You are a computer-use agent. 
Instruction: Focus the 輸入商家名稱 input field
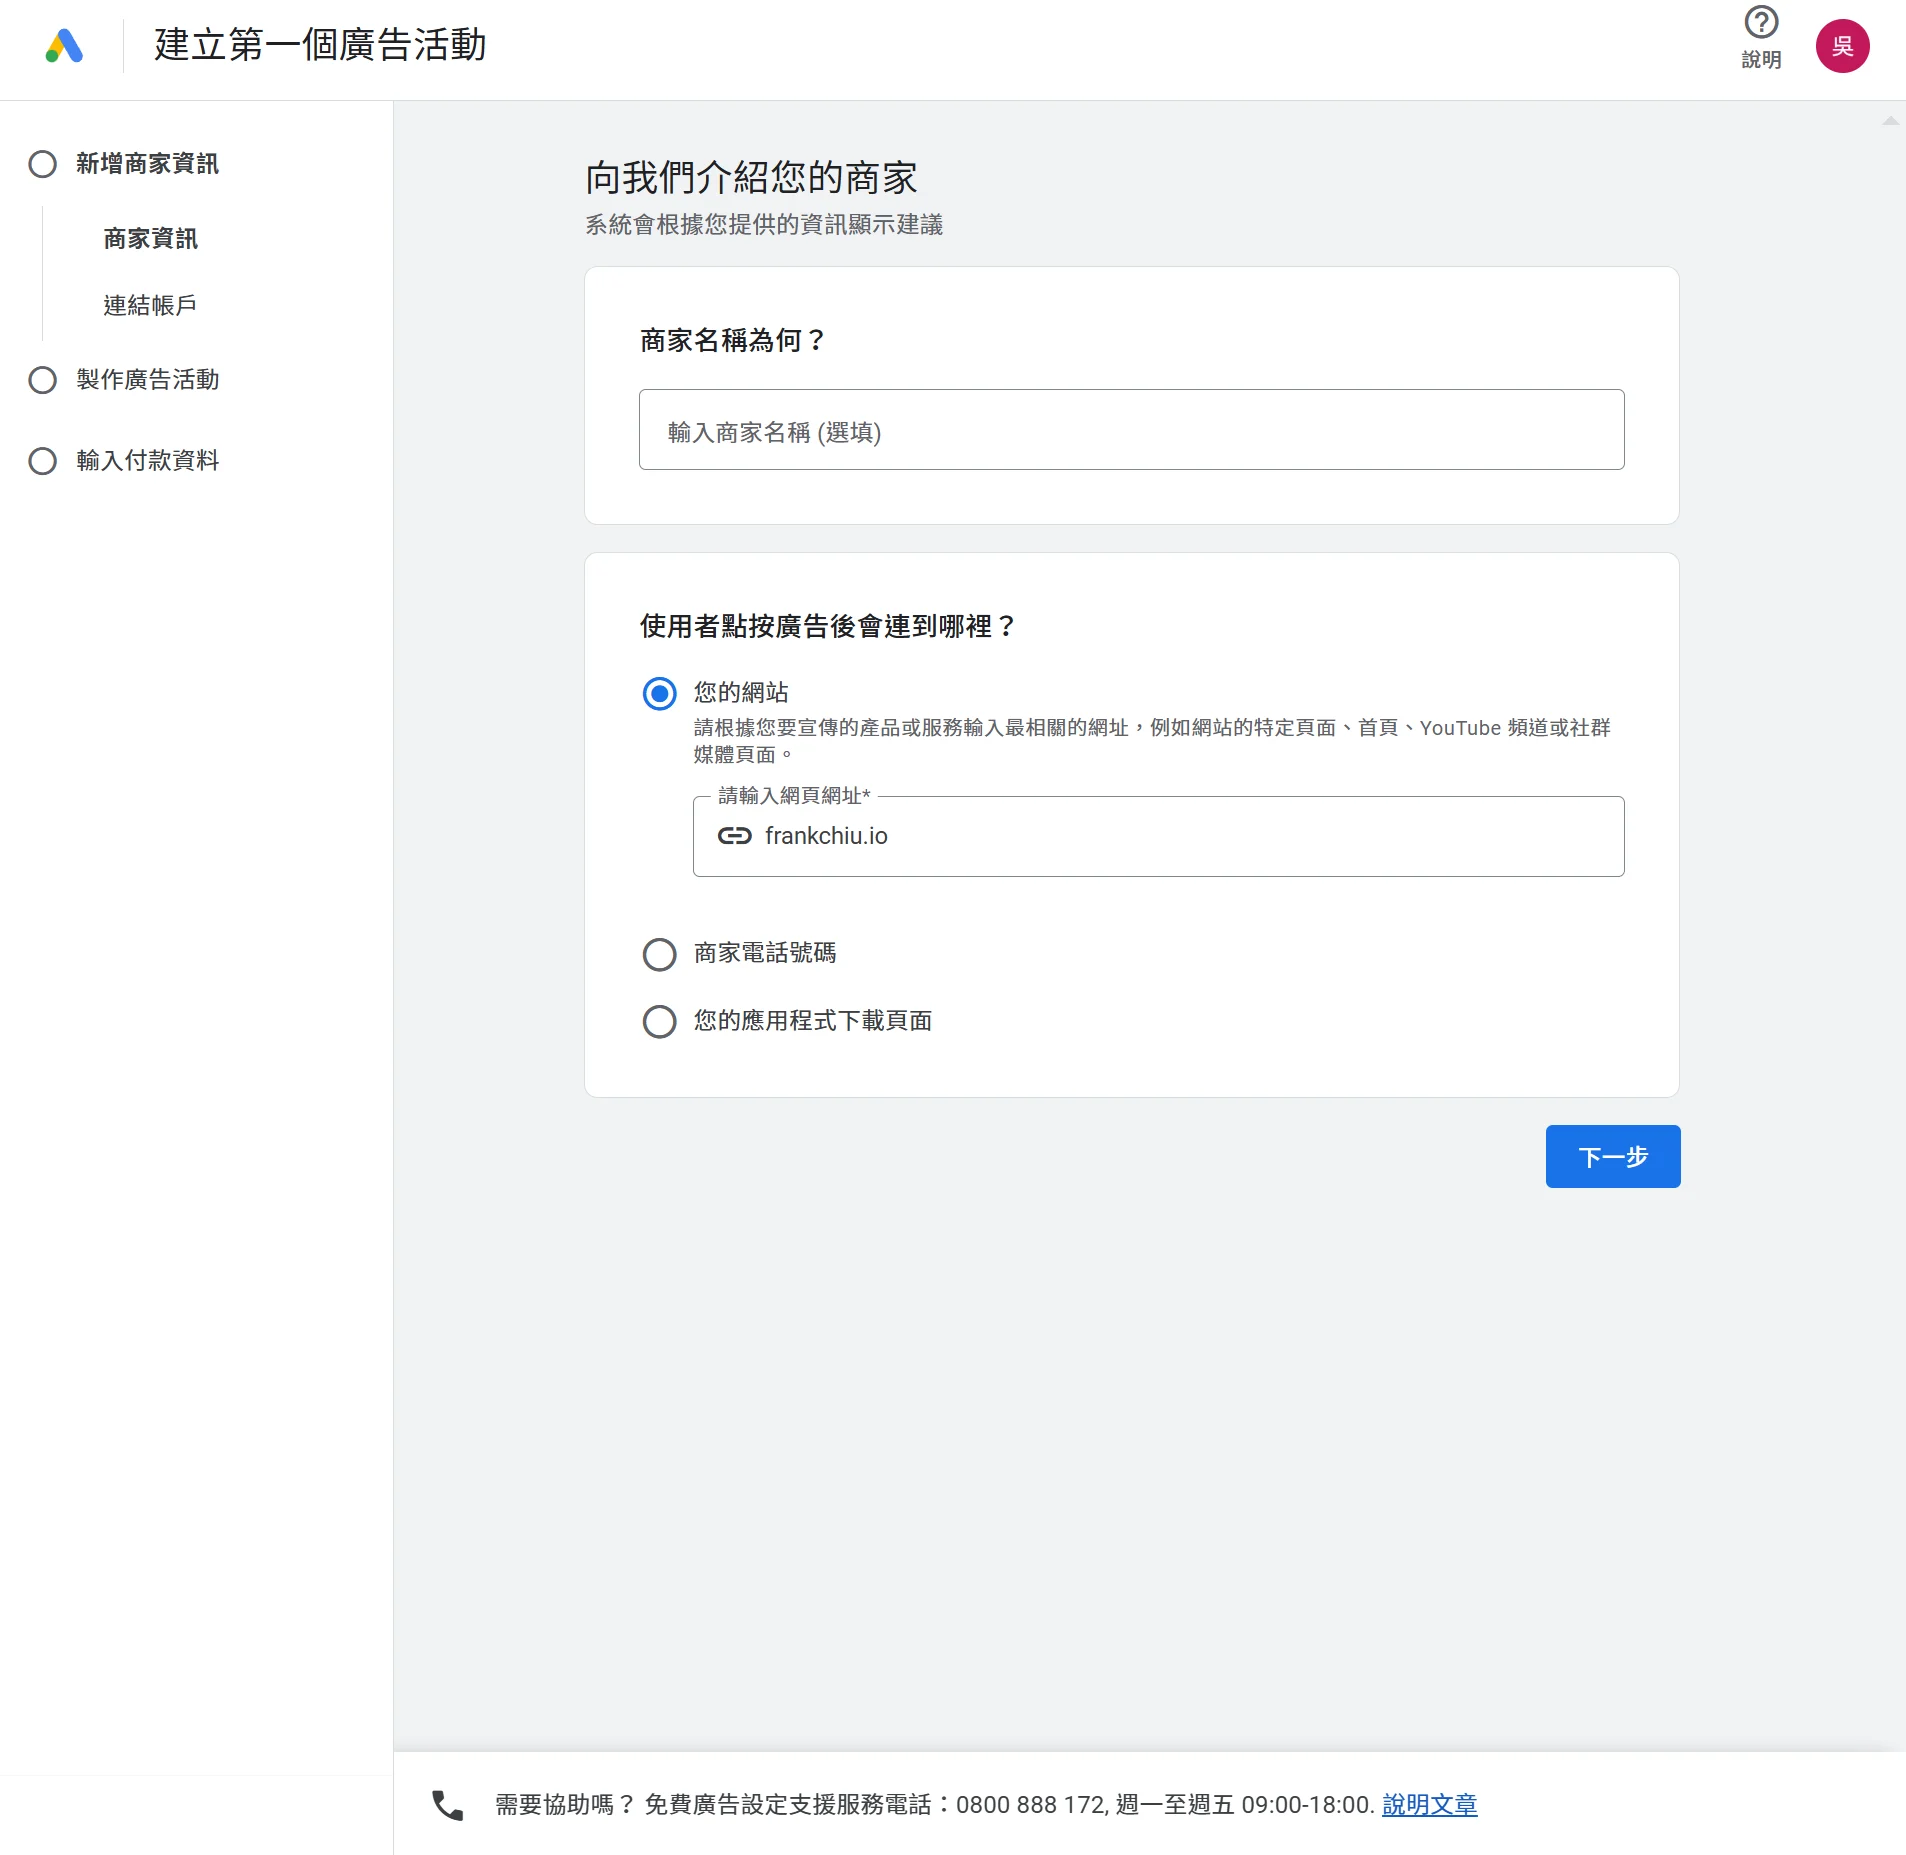pyautogui.click(x=1130, y=430)
